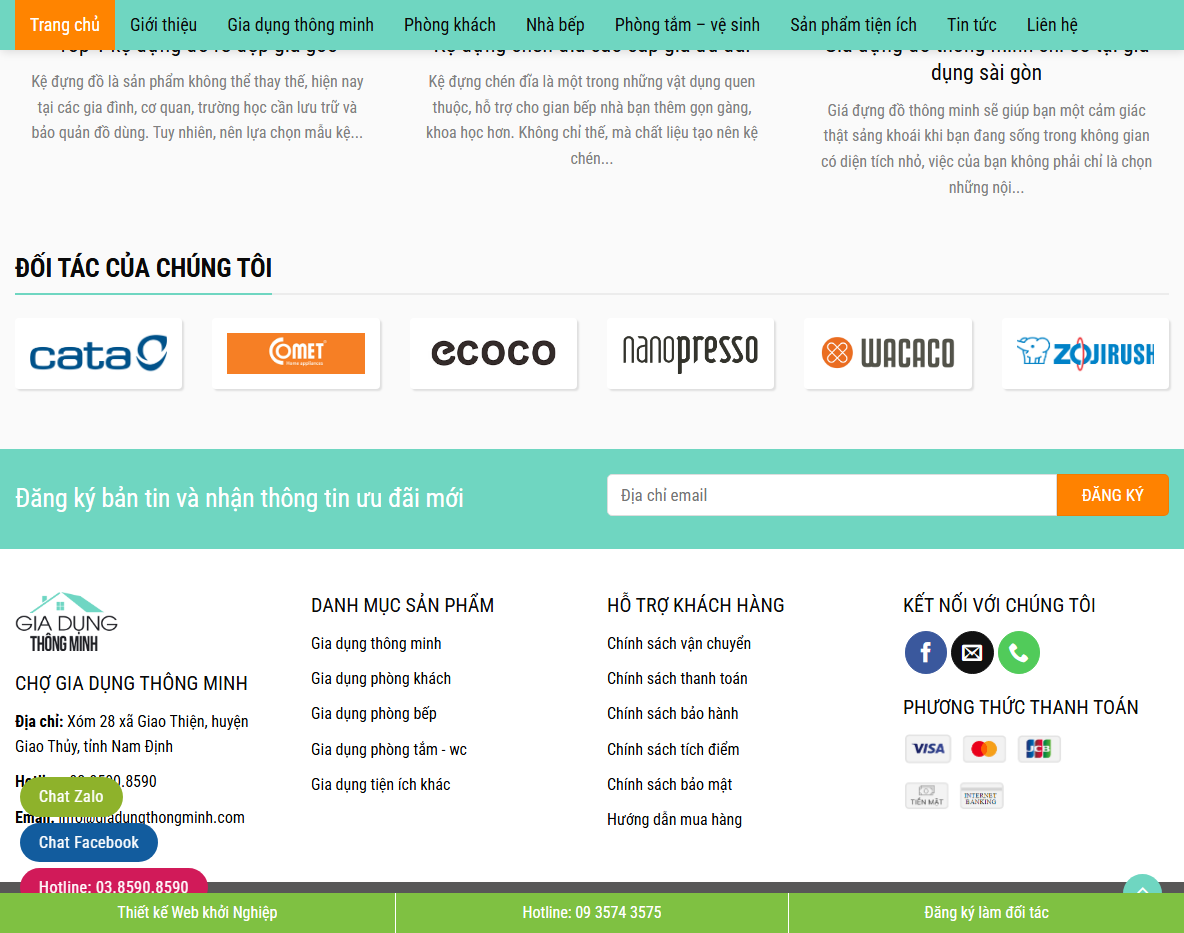Click the email envelope icon
This screenshot has height=933, width=1184.
pos(972,652)
